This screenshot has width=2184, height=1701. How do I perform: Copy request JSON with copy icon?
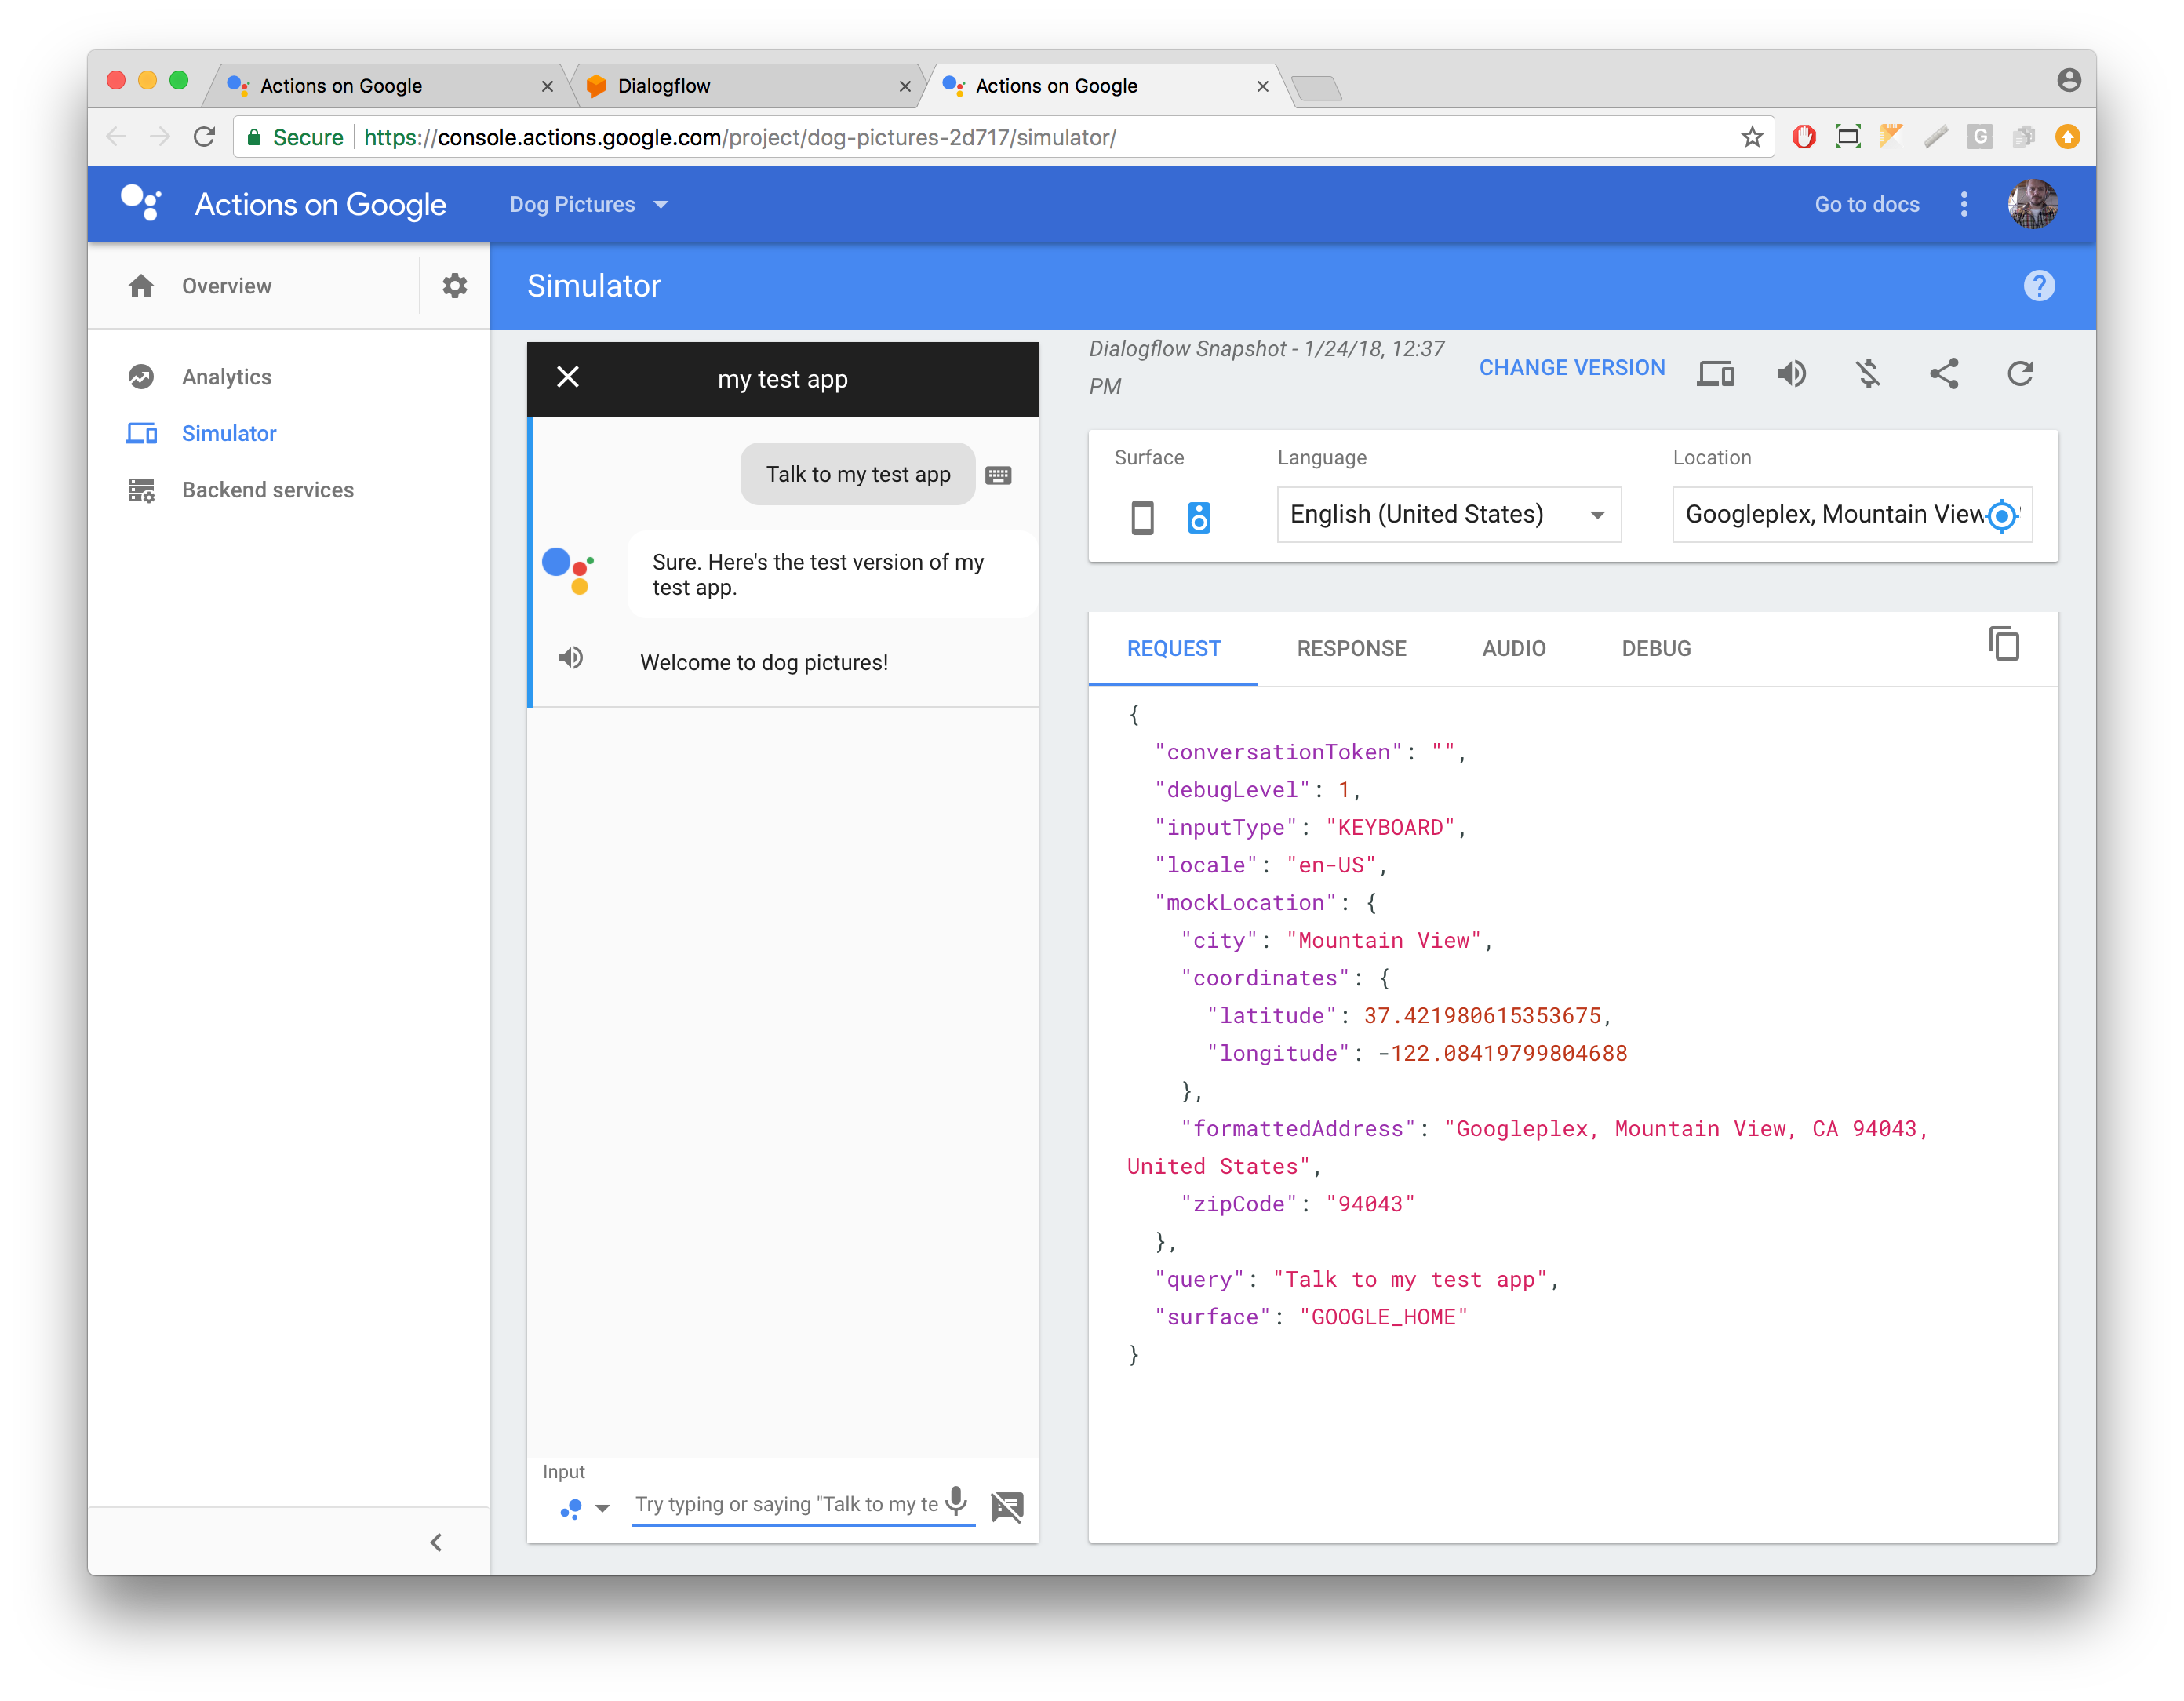pyautogui.click(x=2004, y=644)
